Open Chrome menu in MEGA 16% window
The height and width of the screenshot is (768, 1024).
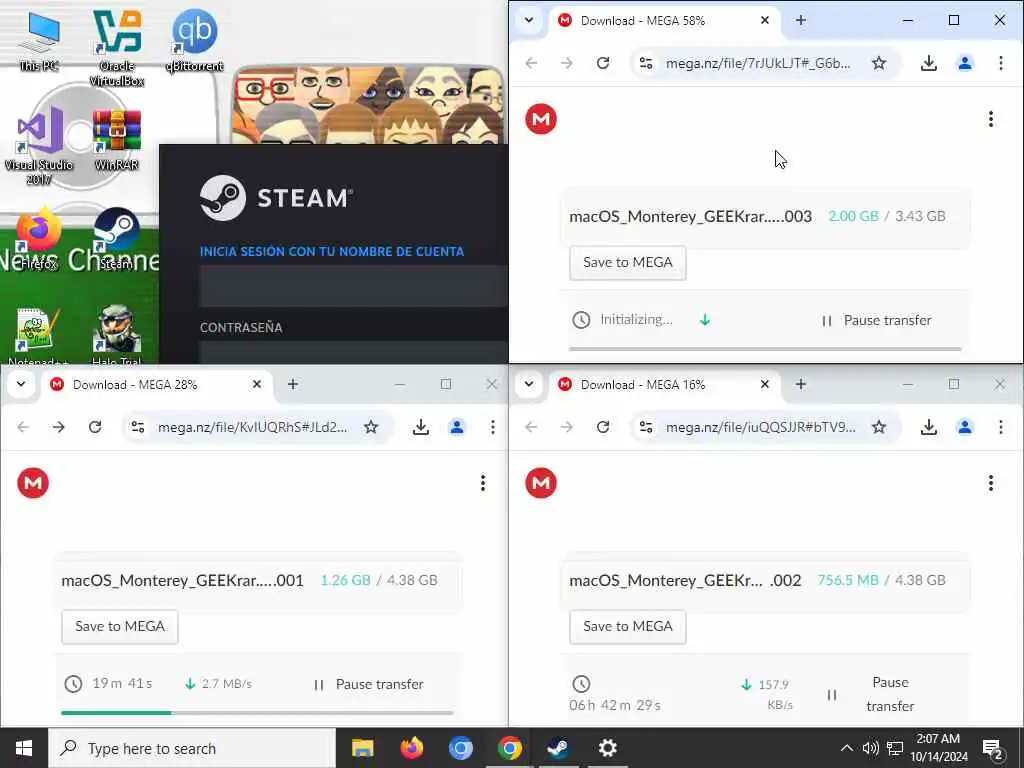pyautogui.click(x=1000, y=427)
